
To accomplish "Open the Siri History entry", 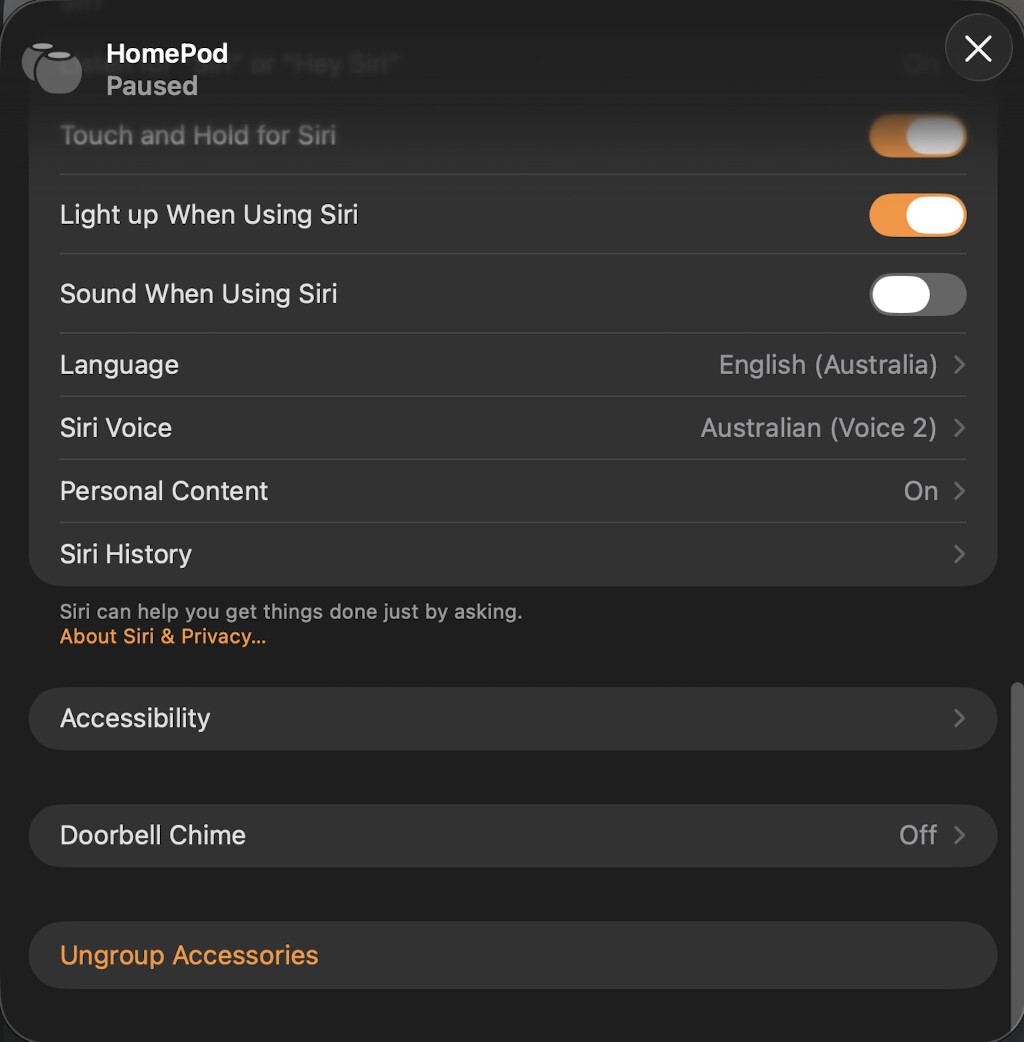I will click(513, 554).
